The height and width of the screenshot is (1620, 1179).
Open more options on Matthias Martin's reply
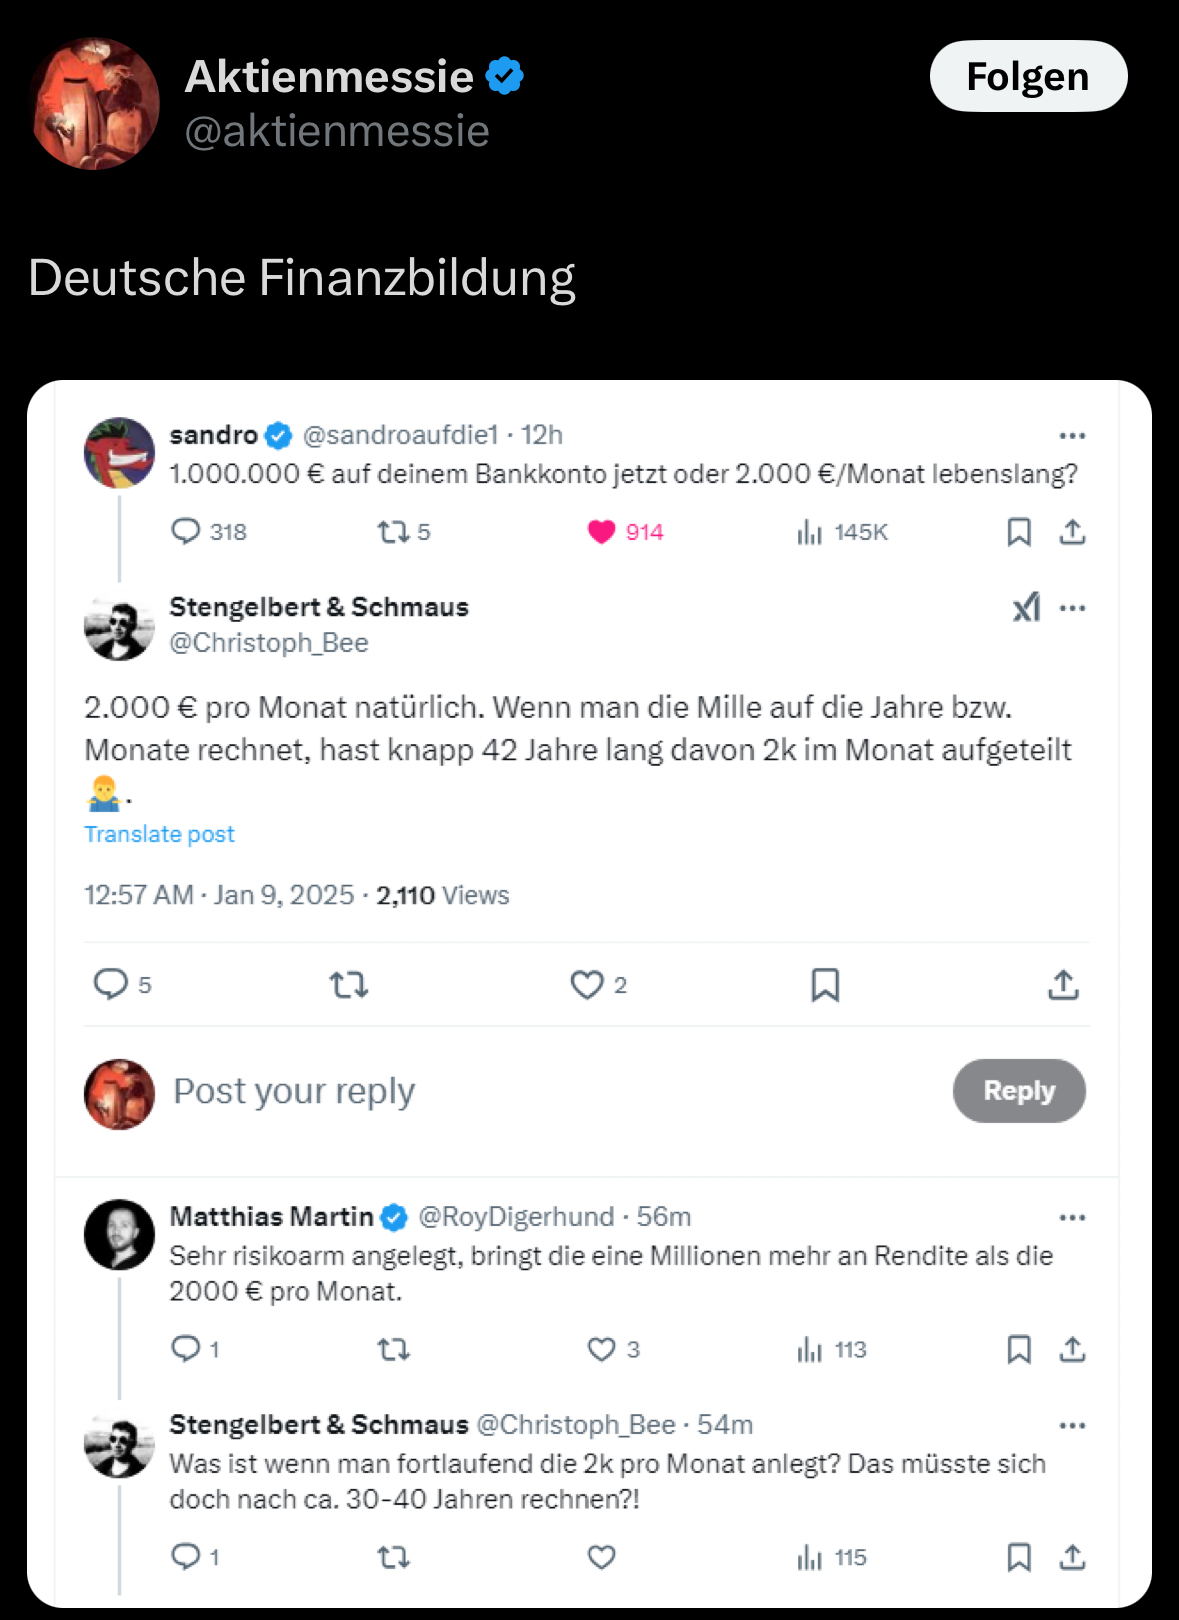tap(1072, 1218)
